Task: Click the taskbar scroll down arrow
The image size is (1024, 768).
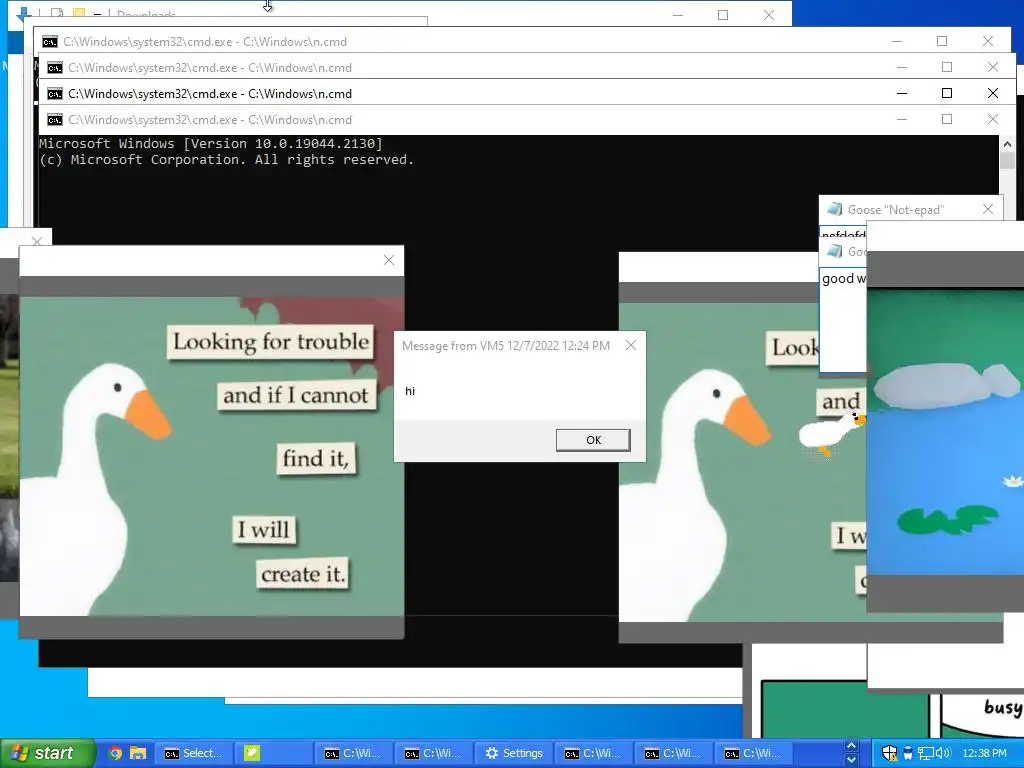Action: 851,760
